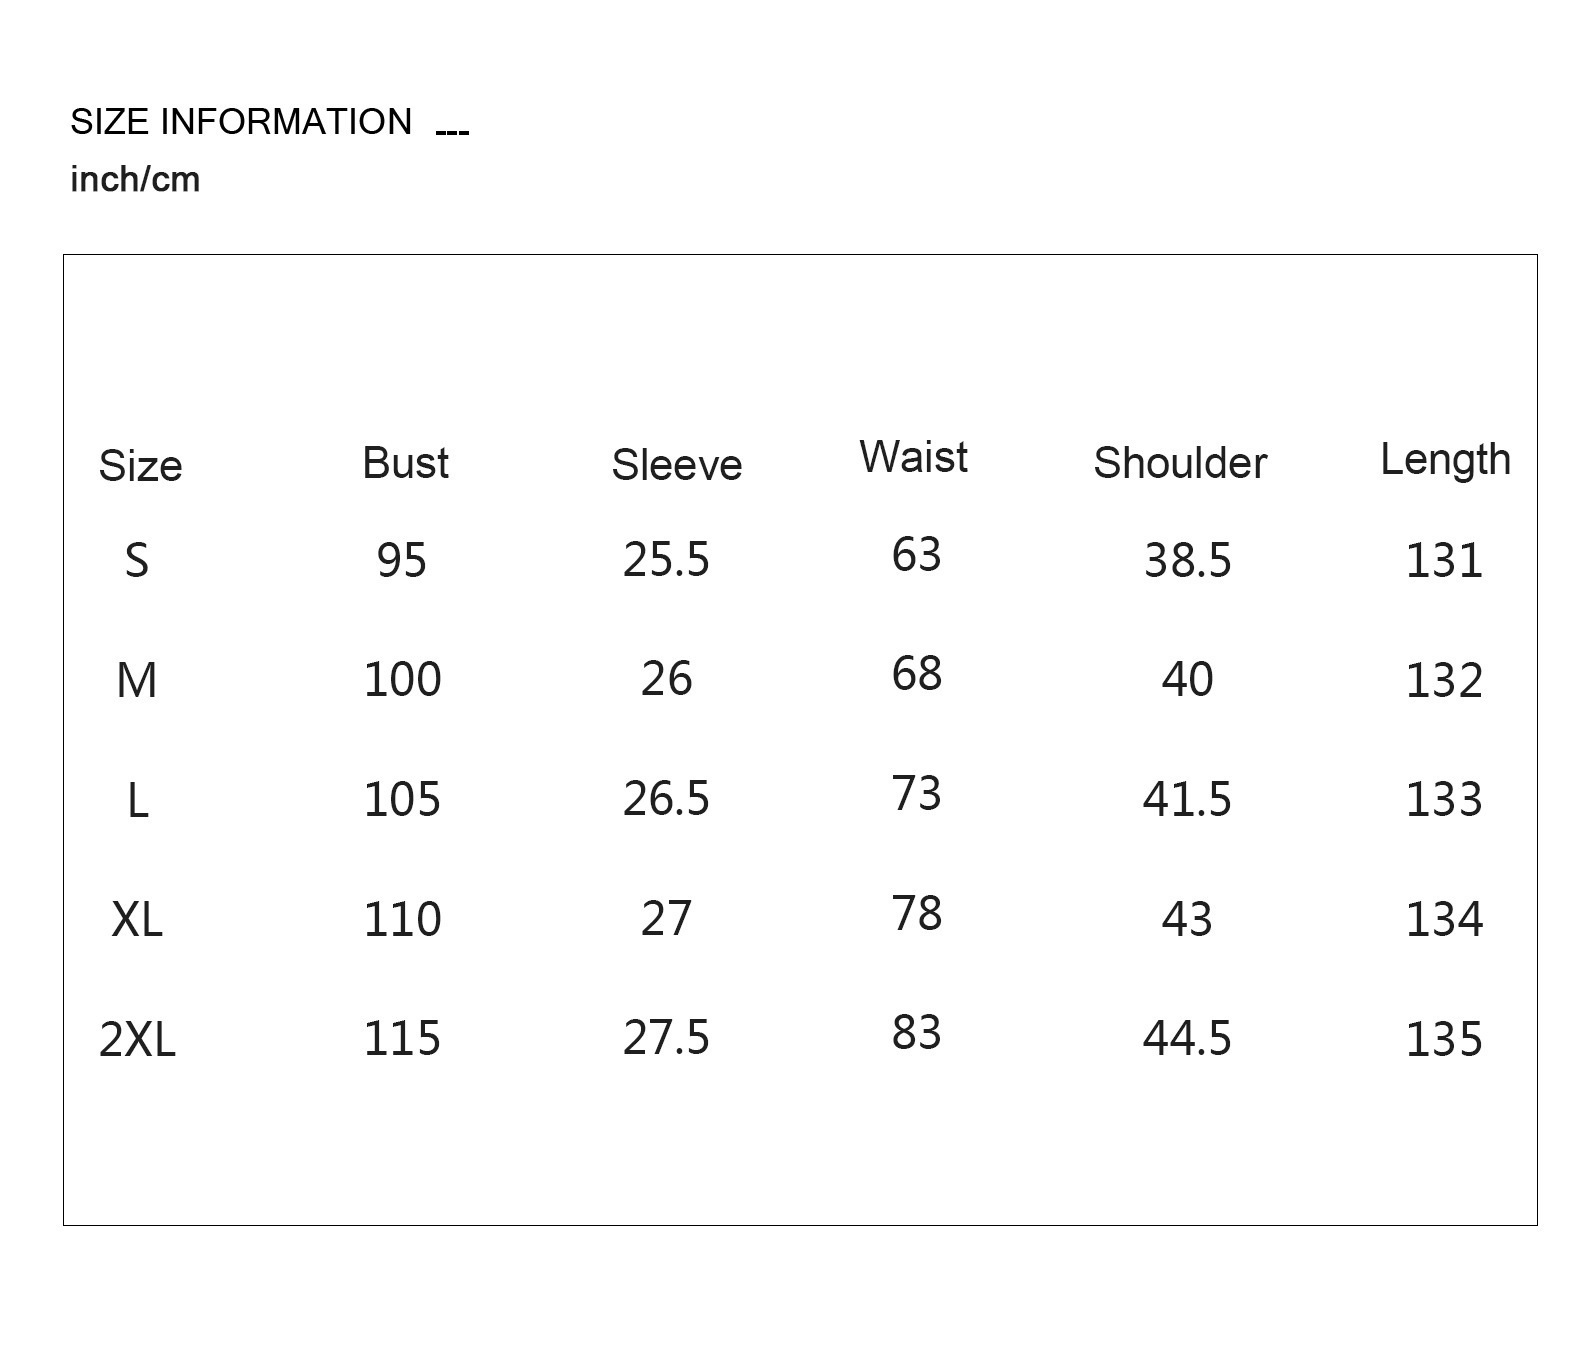The image size is (1595, 1358).
Task: Click shoulder value 44.5 for size 2XL
Action: click(1187, 1038)
